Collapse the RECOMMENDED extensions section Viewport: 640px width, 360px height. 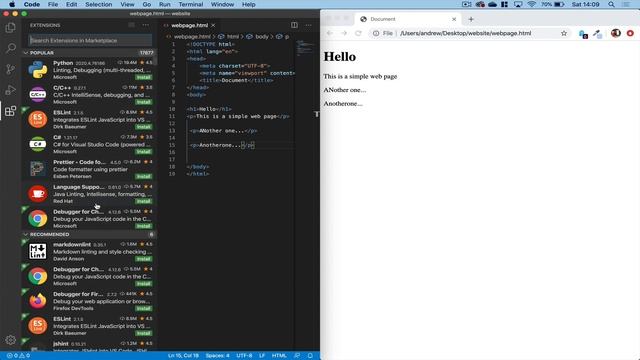click(x=89, y=234)
